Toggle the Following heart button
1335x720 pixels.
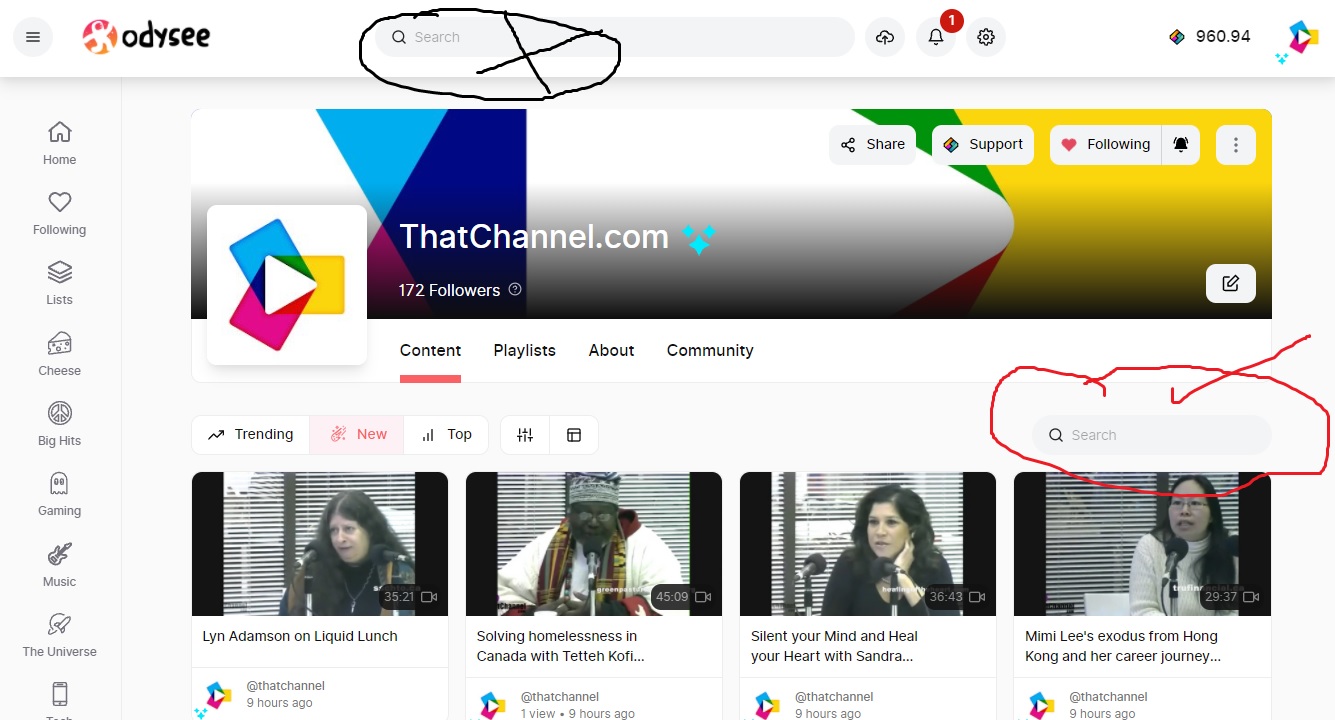coord(1105,144)
